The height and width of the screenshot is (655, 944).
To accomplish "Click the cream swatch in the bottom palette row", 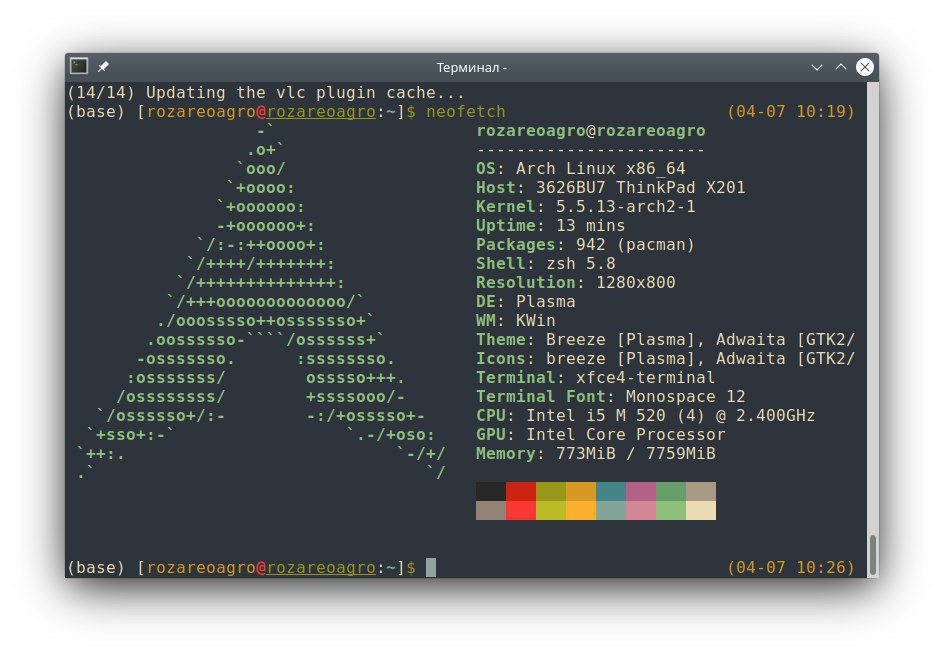I will tap(701, 511).
